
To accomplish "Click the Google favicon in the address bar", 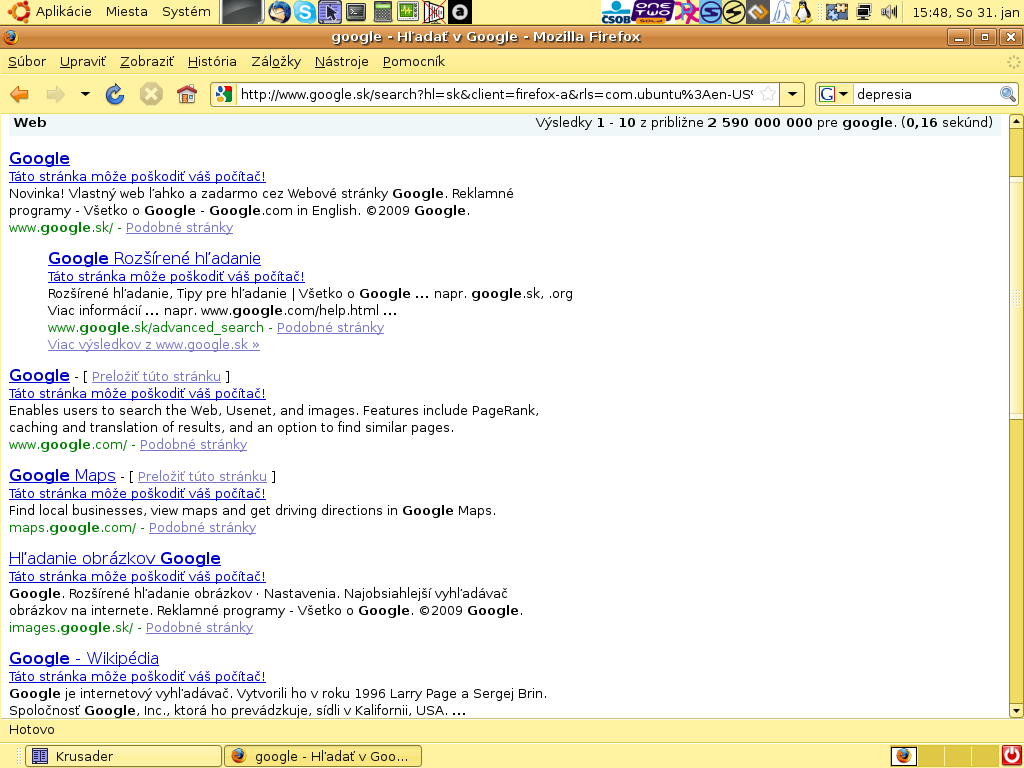I will [224, 95].
